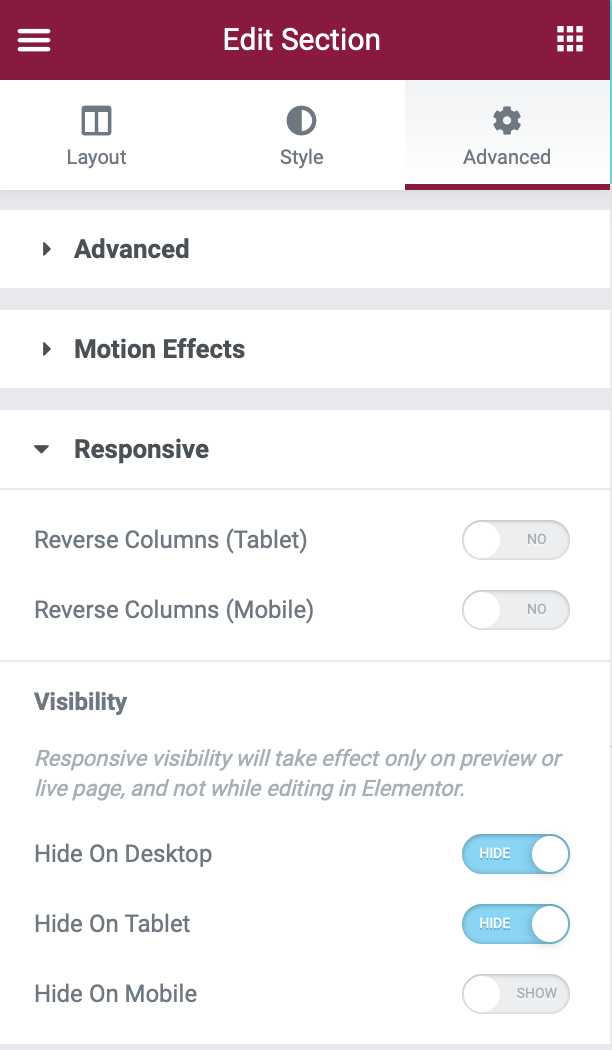Expand the Advanced section heading
The image size is (612, 1050).
[131, 249]
